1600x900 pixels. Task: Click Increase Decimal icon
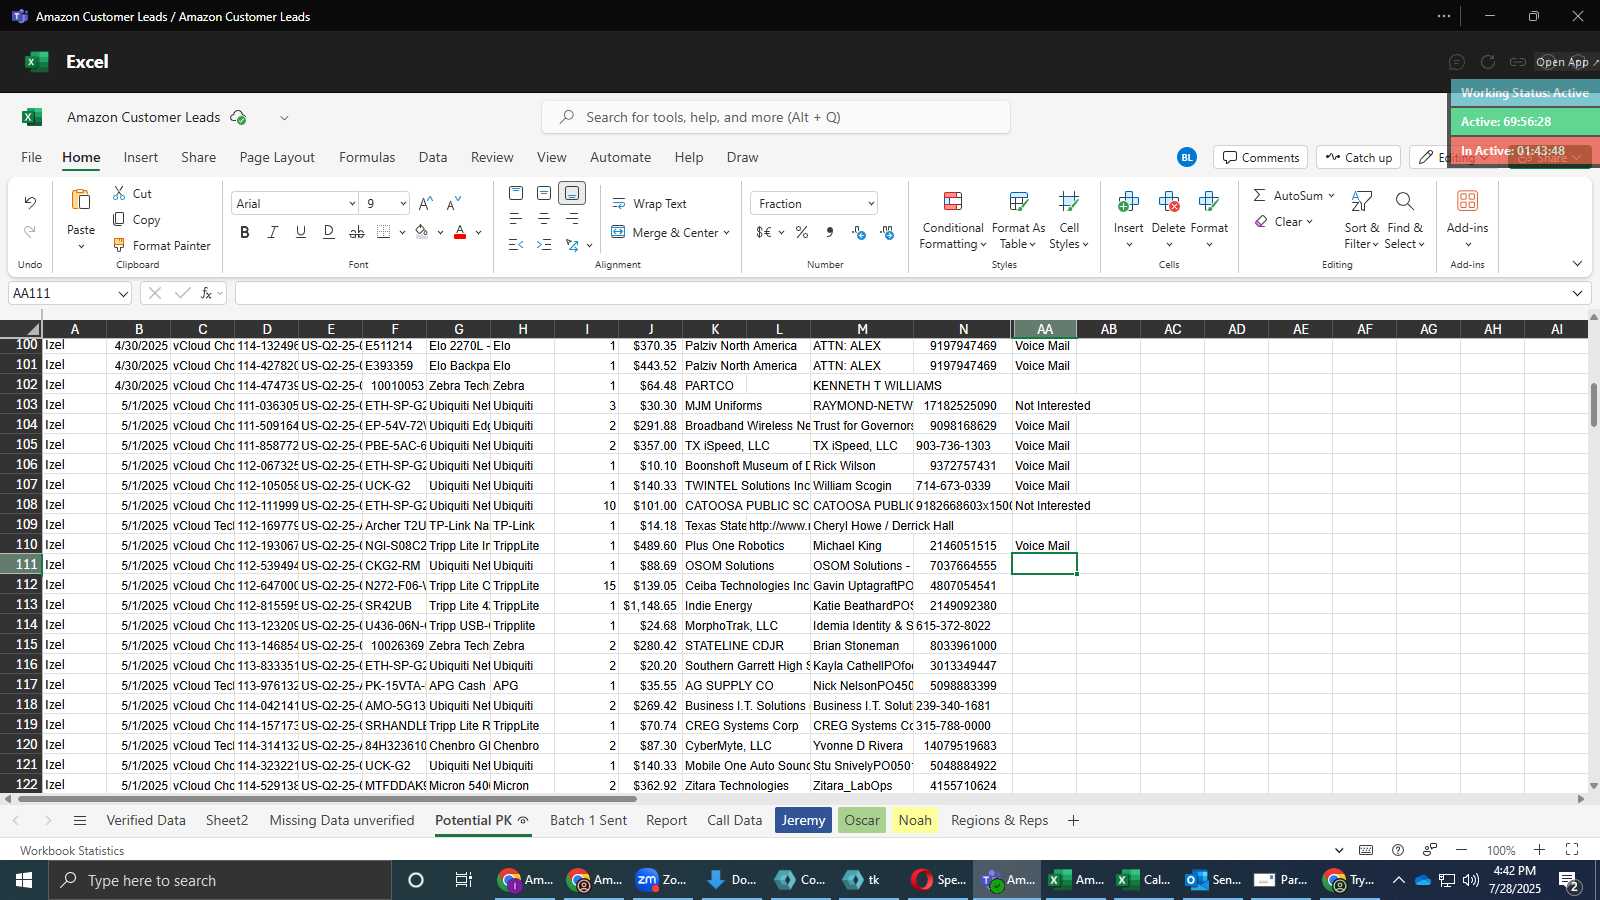[859, 232]
